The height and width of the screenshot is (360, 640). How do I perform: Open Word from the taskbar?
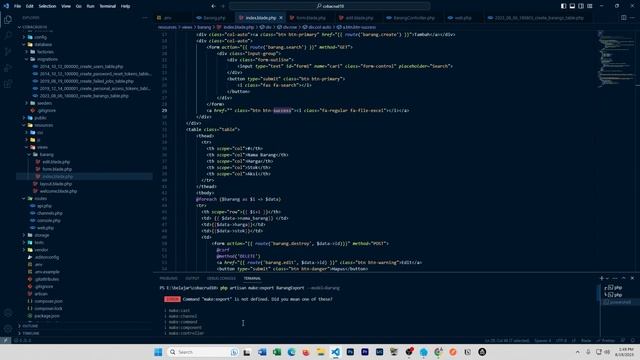click(262, 352)
